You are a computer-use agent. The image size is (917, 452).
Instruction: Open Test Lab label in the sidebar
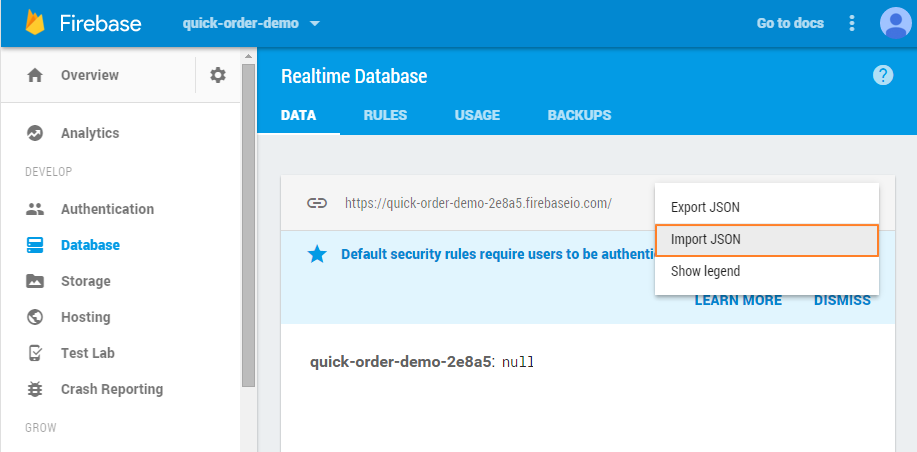(88, 353)
